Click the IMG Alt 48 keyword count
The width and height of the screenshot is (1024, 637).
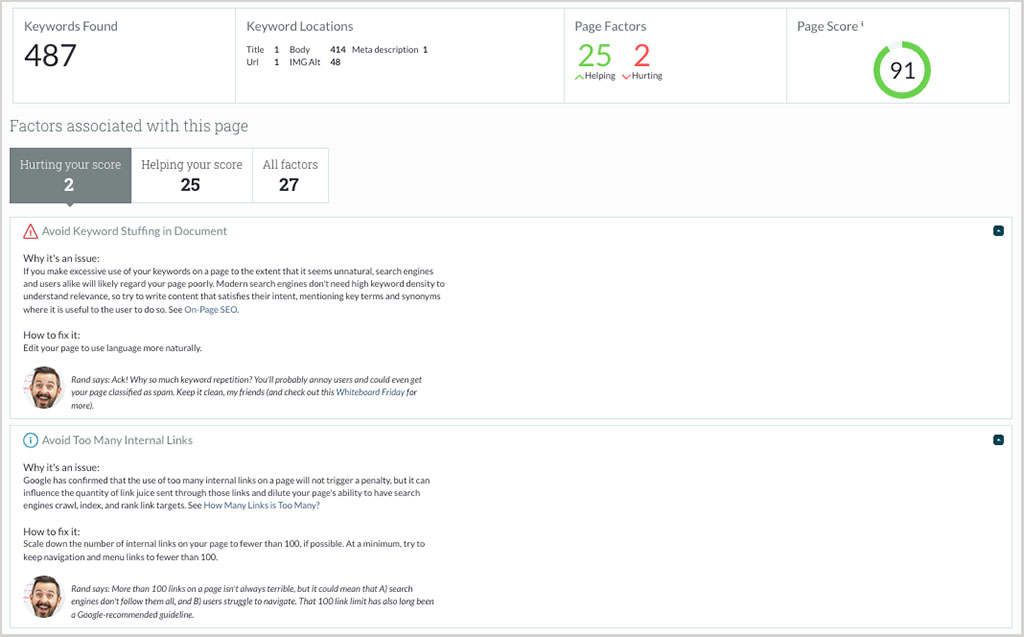(315, 62)
